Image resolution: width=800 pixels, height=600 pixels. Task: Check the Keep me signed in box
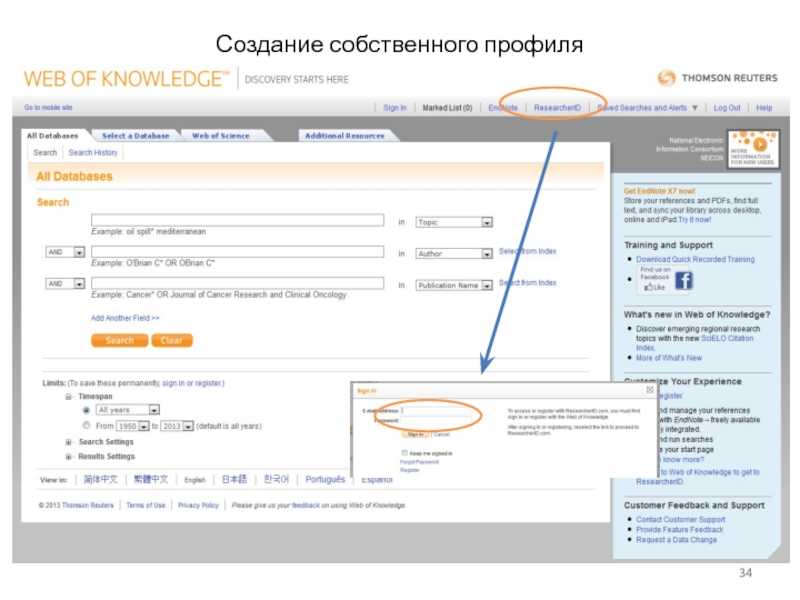(x=404, y=453)
